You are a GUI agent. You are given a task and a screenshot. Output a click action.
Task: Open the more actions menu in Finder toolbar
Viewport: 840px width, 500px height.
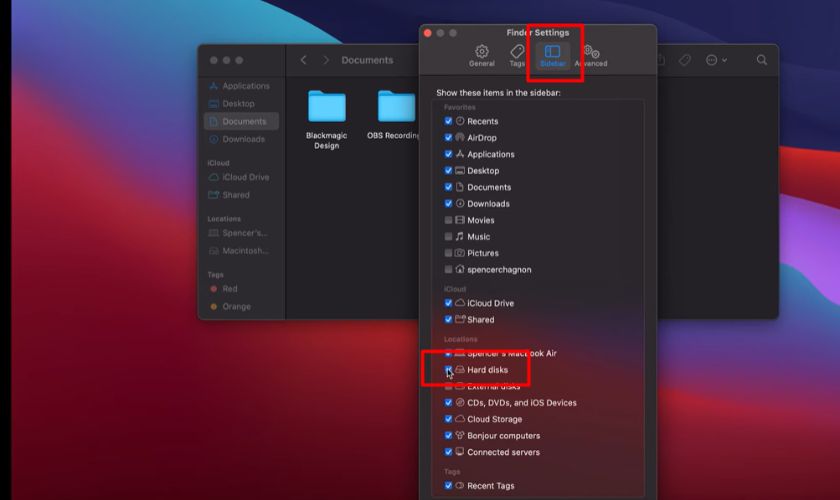coord(716,60)
